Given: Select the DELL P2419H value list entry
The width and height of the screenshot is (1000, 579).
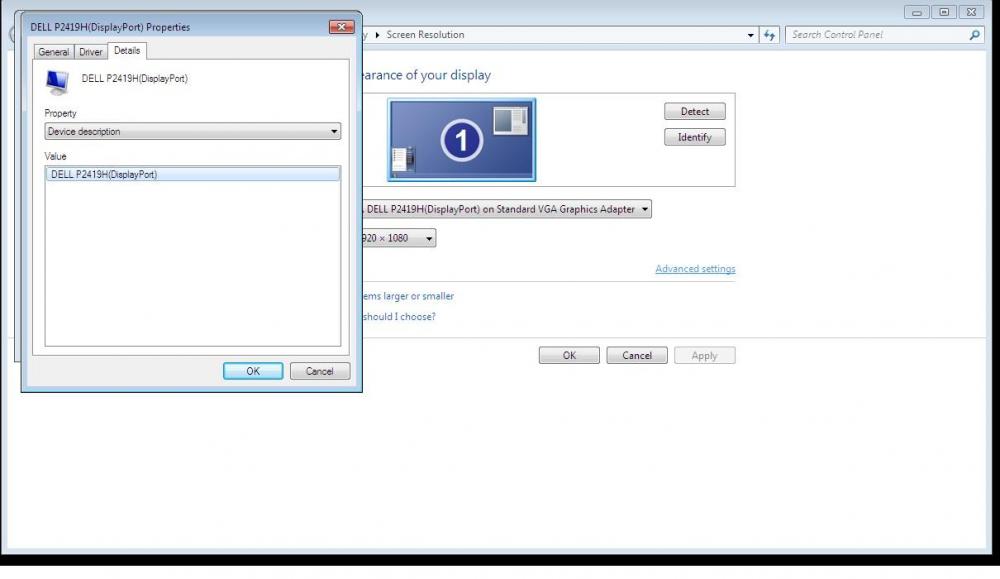Looking at the screenshot, I should click(193, 174).
